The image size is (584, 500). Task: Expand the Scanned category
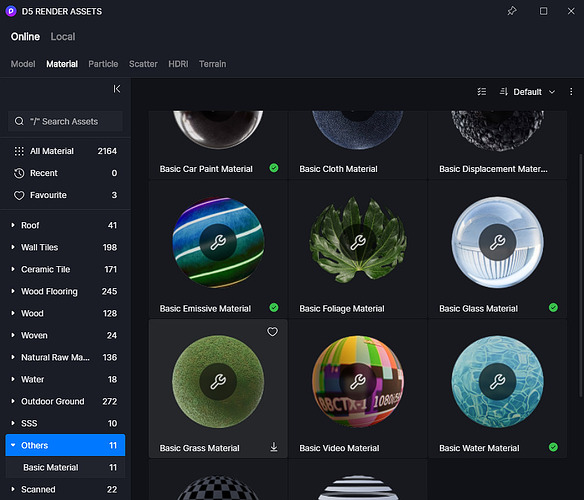coord(13,489)
